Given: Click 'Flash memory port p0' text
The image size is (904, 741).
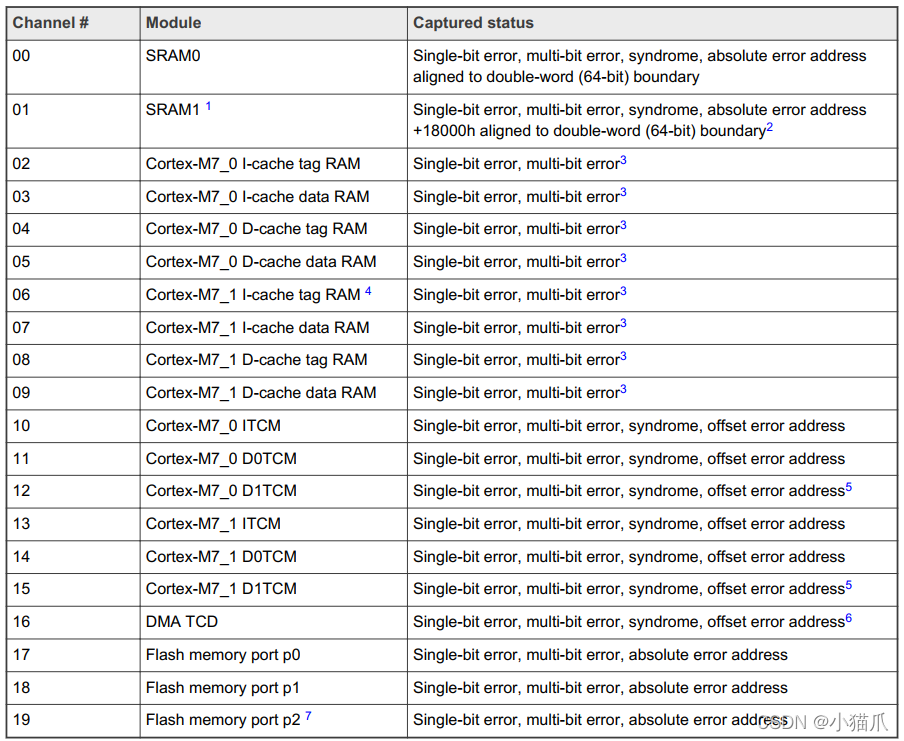Looking at the screenshot, I should click(x=223, y=655).
